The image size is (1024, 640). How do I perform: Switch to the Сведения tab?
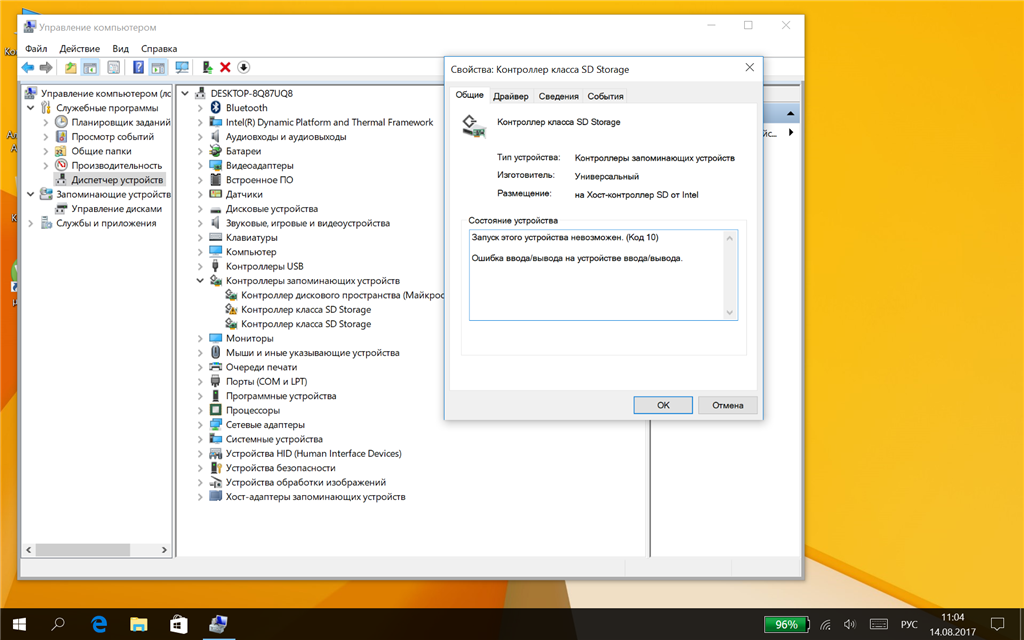tap(558, 96)
